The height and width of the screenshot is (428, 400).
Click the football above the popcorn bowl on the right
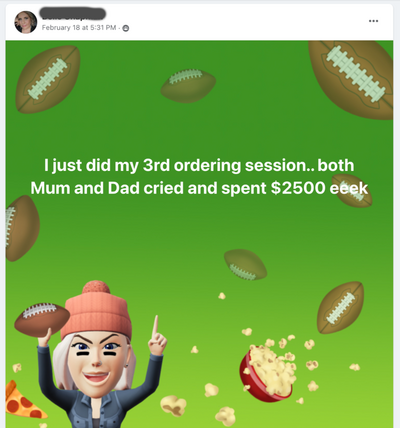tap(340, 307)
